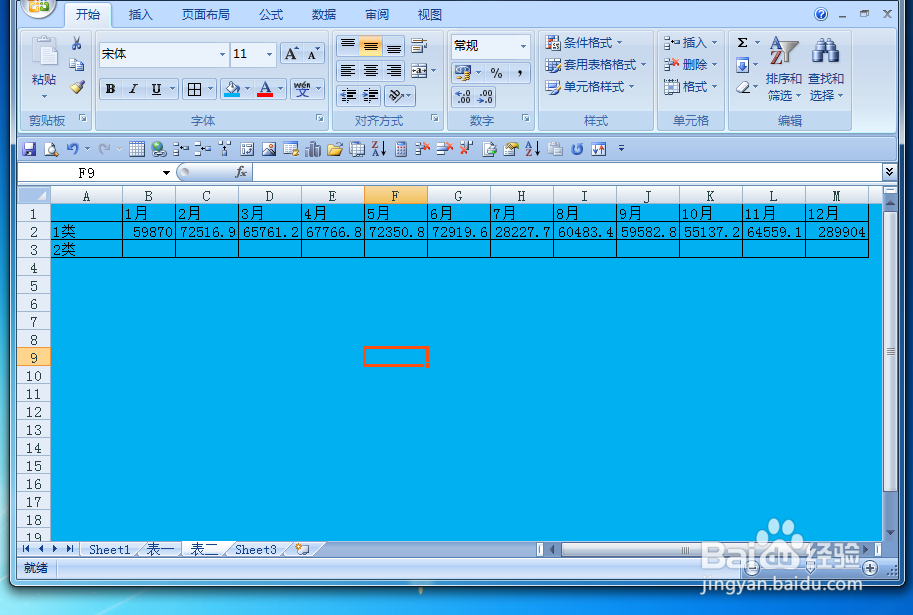Switch to Formulas (公式) tab
The height and width of the screenshot is (615, 913).
click(x=271, y=15)
